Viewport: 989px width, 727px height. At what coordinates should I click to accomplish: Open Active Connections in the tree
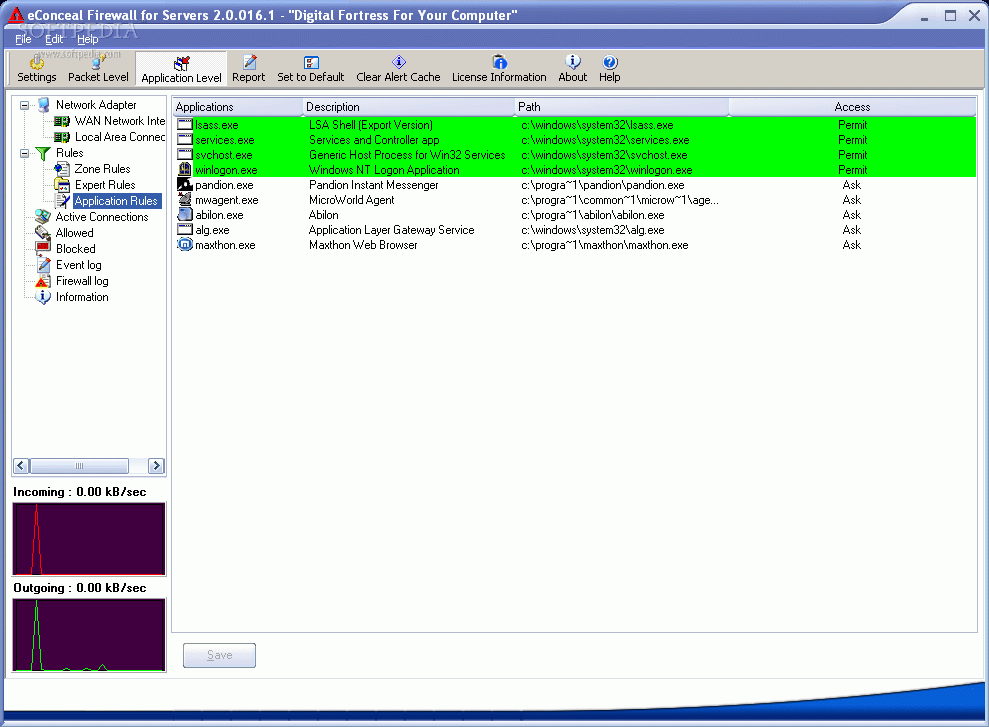tap(102, 217)
